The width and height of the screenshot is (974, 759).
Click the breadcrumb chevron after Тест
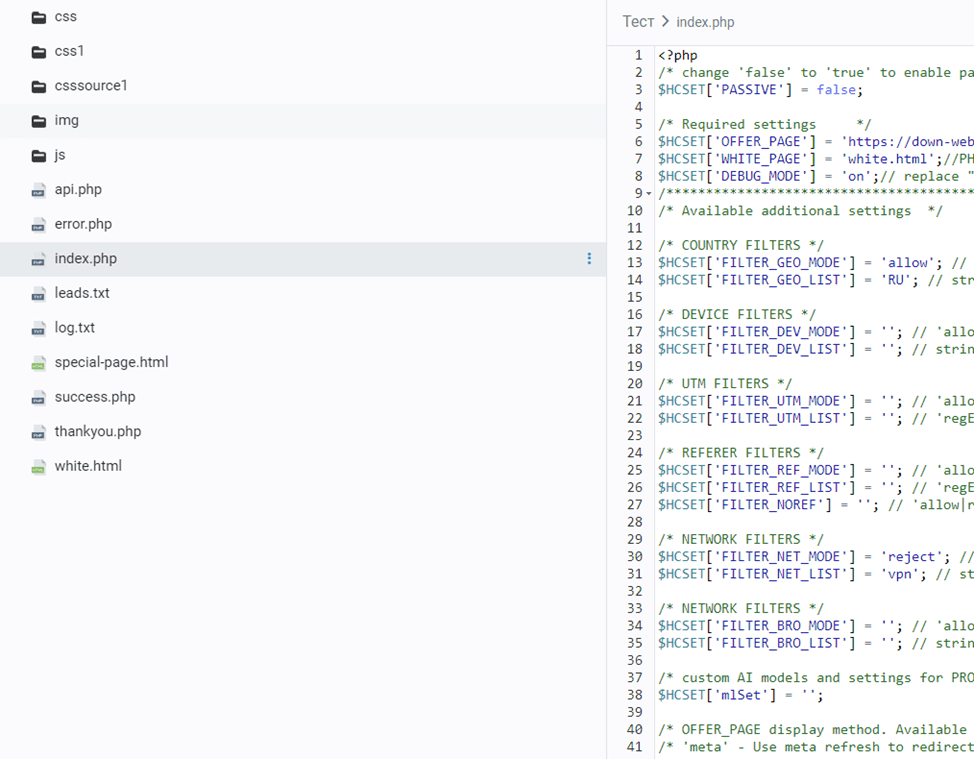pos(665,22)
